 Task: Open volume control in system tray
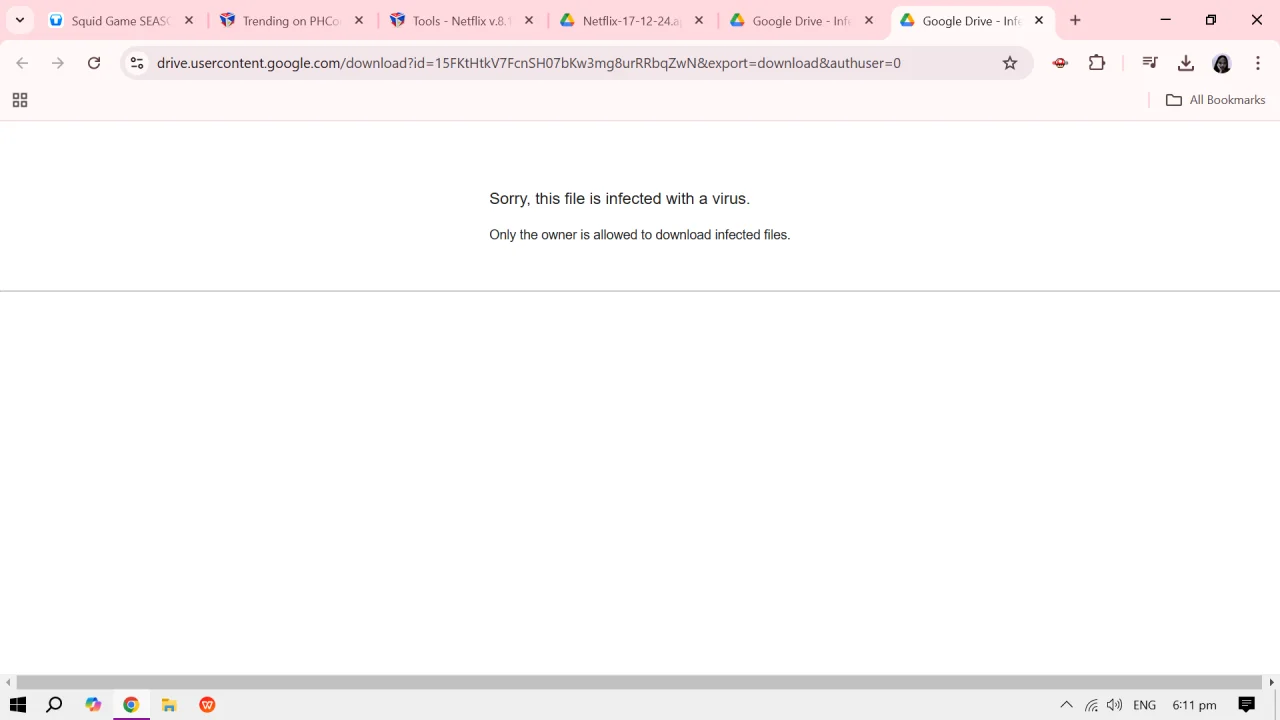pos(1114,705)
